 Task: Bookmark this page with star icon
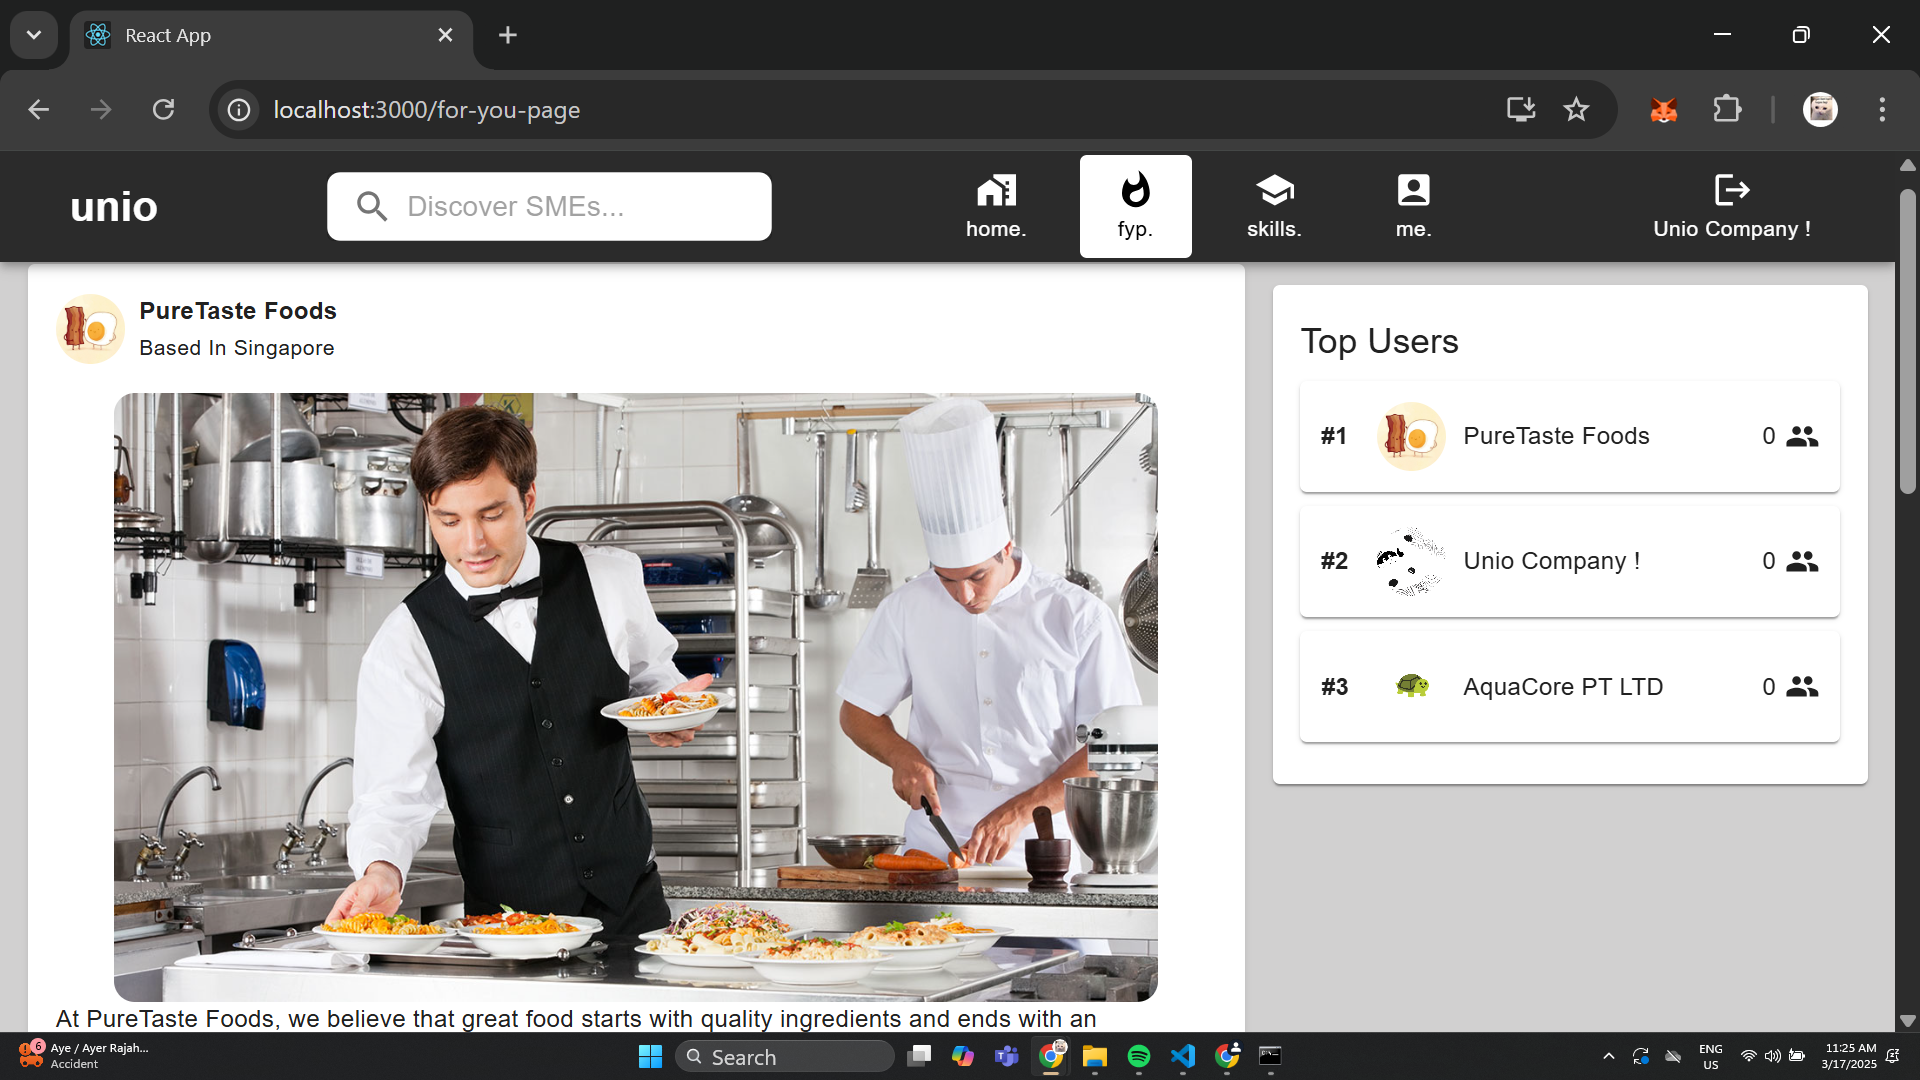coord(1576,110)
